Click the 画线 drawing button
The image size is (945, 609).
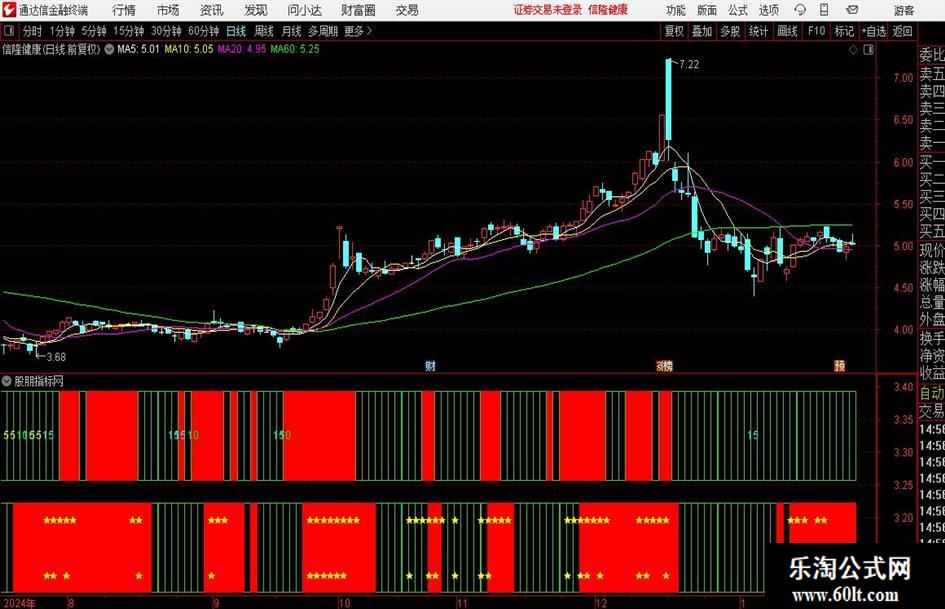[x=787, y=31]
